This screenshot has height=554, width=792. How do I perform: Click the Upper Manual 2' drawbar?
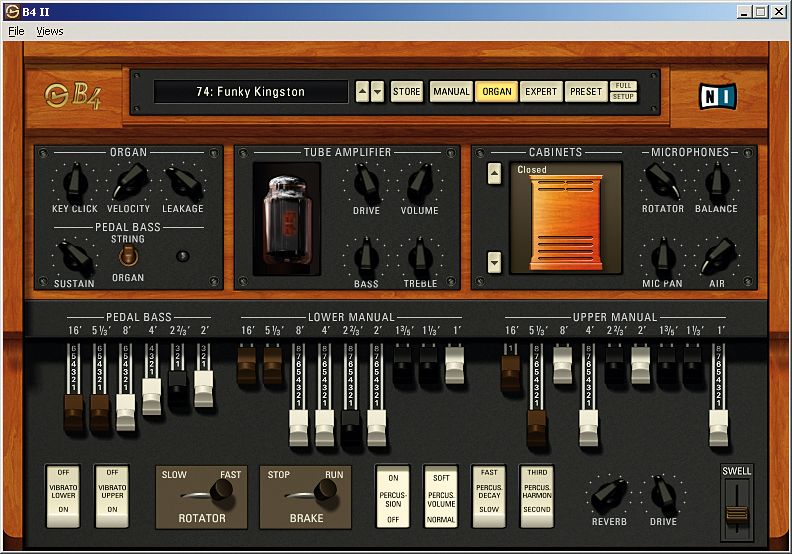pos(640,366)
